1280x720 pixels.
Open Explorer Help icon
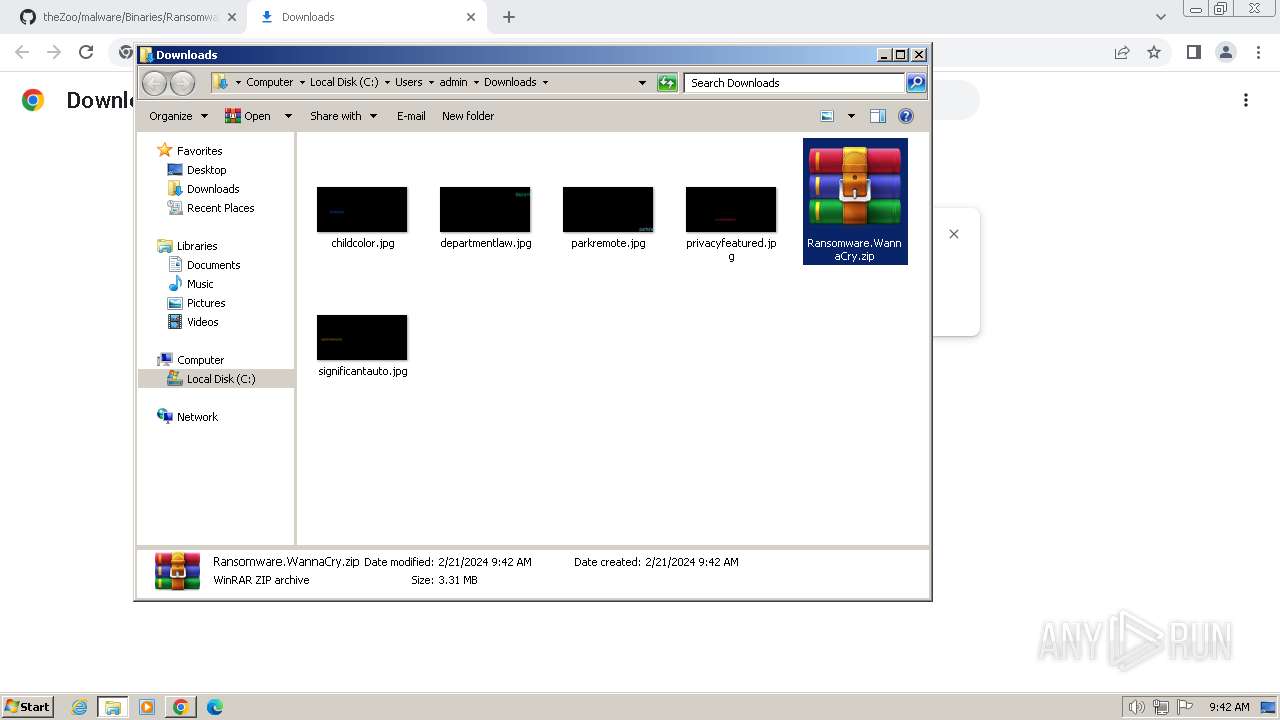tap(906, 116)
